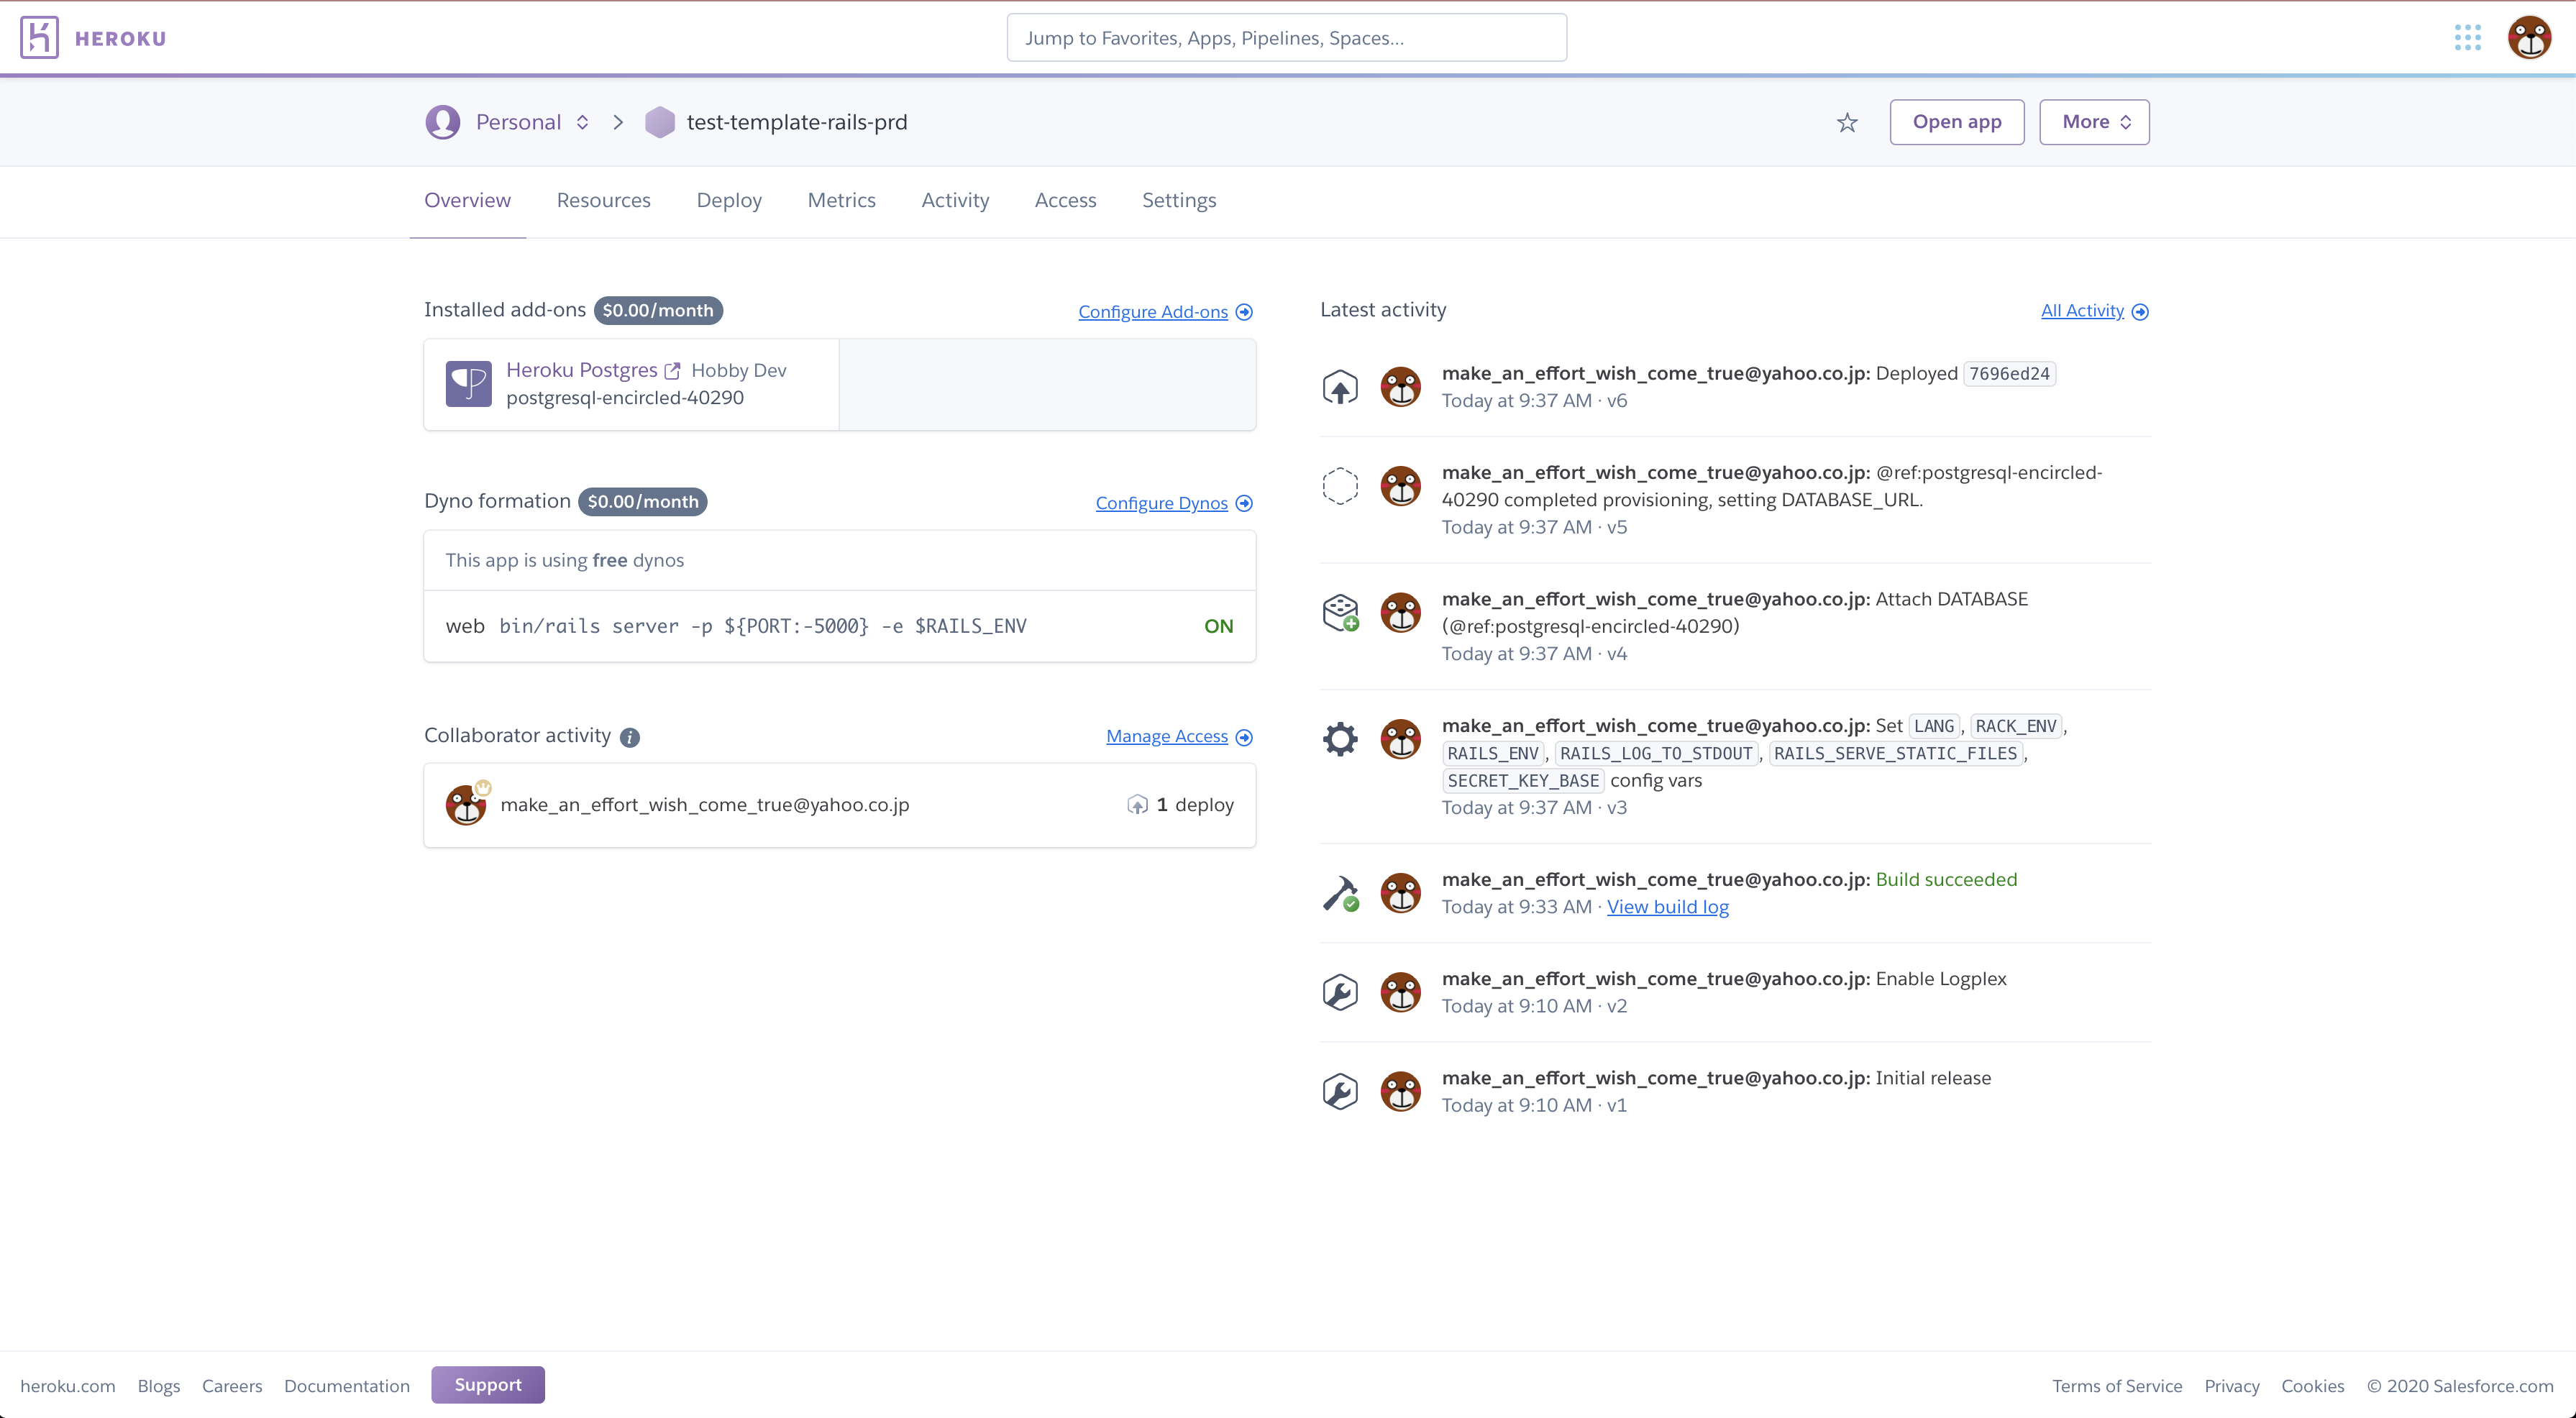Viewport: 2576px width, 1418px height.
Task: Expand the More dropdown button
Action: click(x=2094, y=122)
